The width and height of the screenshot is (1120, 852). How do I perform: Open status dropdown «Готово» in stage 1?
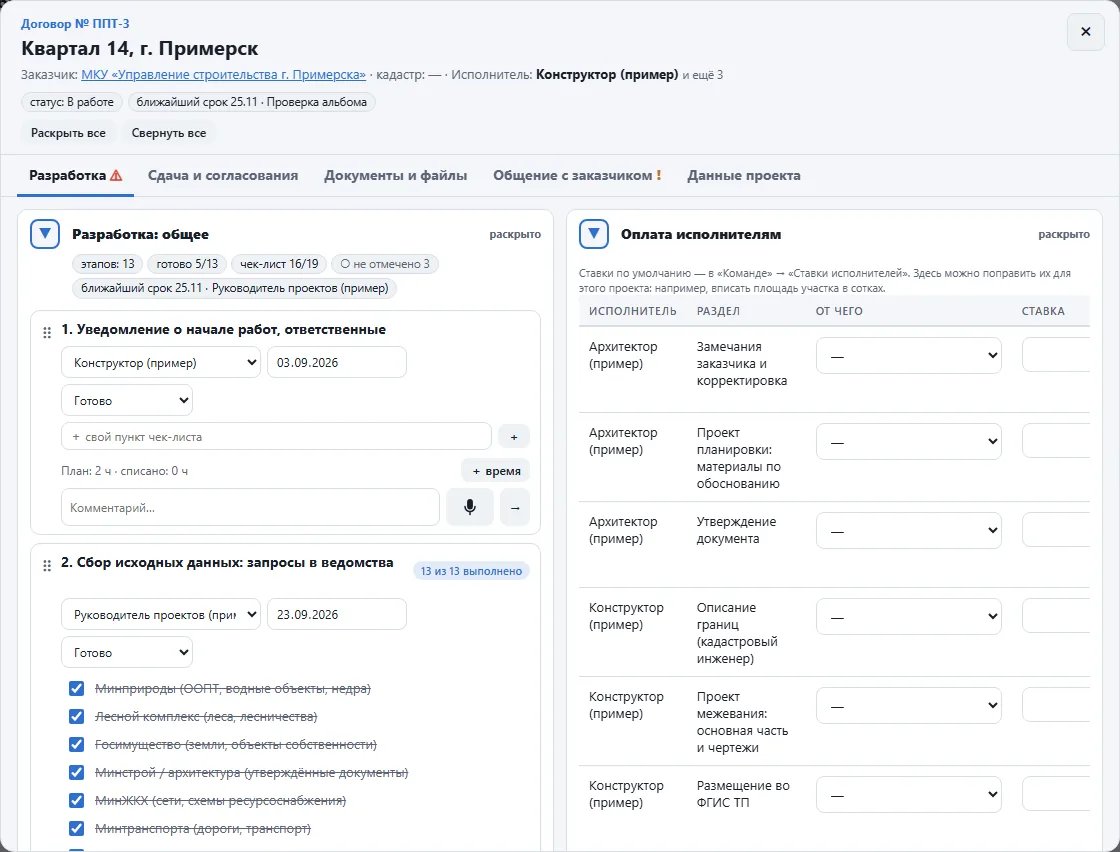(127, 400)
